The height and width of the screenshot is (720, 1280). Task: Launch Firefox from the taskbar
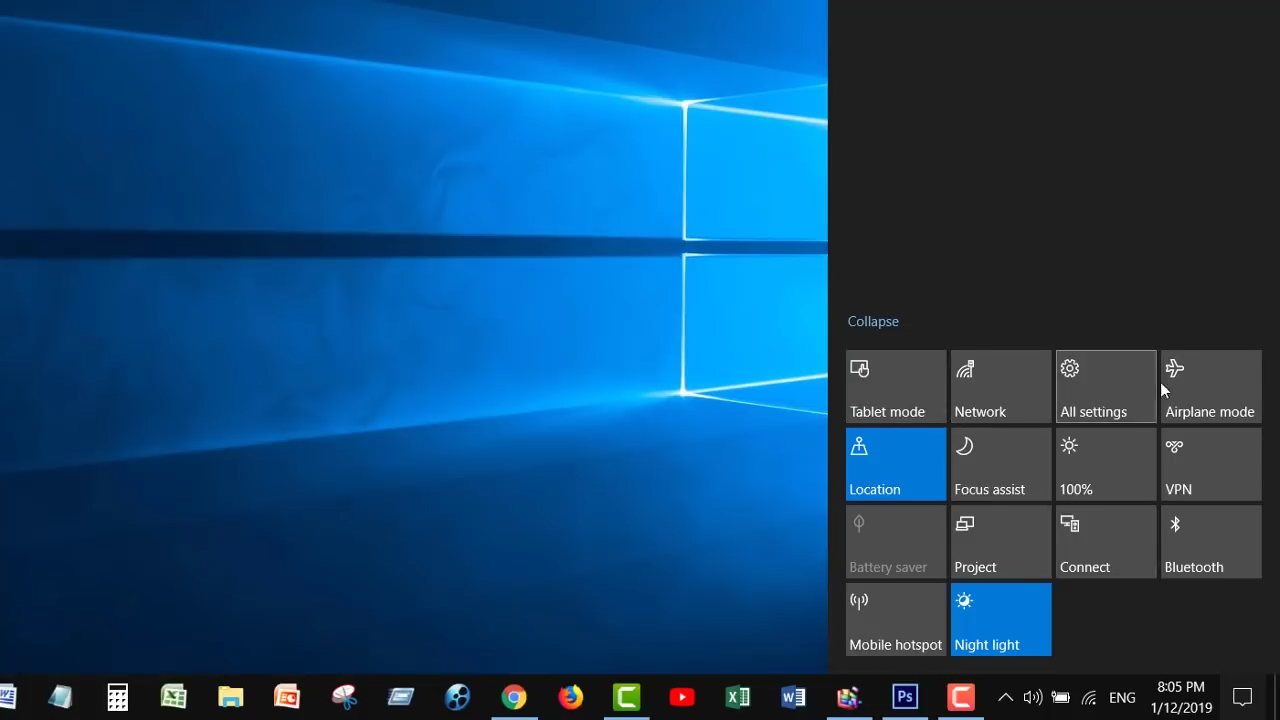tap(570, 697)
